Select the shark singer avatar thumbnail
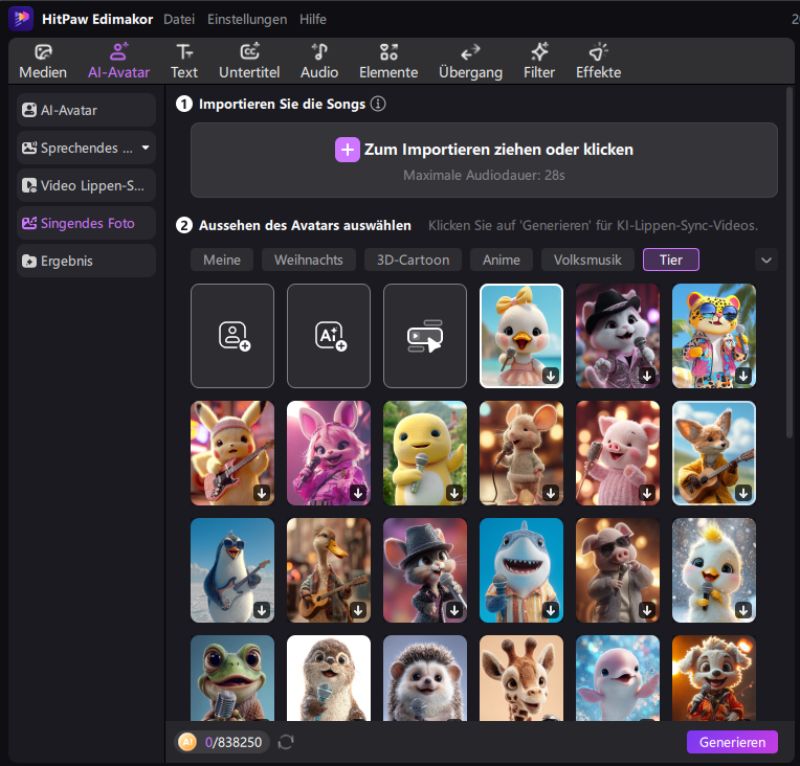Screen dimensions: 800x766 [521, 570]
